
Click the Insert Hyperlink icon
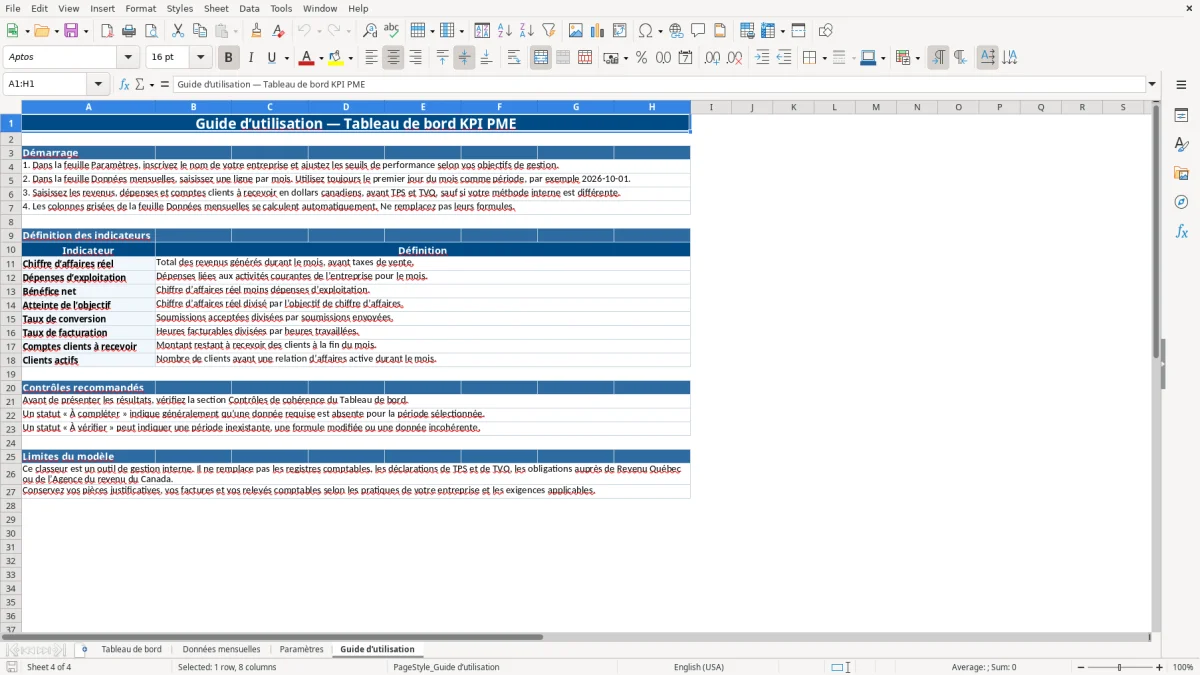click(676, 31)
